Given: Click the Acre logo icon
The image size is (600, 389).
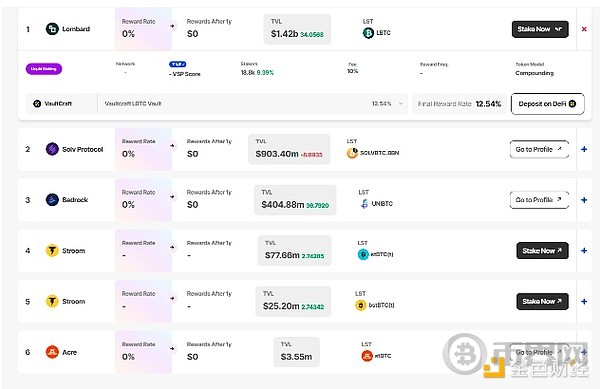Looking at the screenshot, I should (52, 352).
